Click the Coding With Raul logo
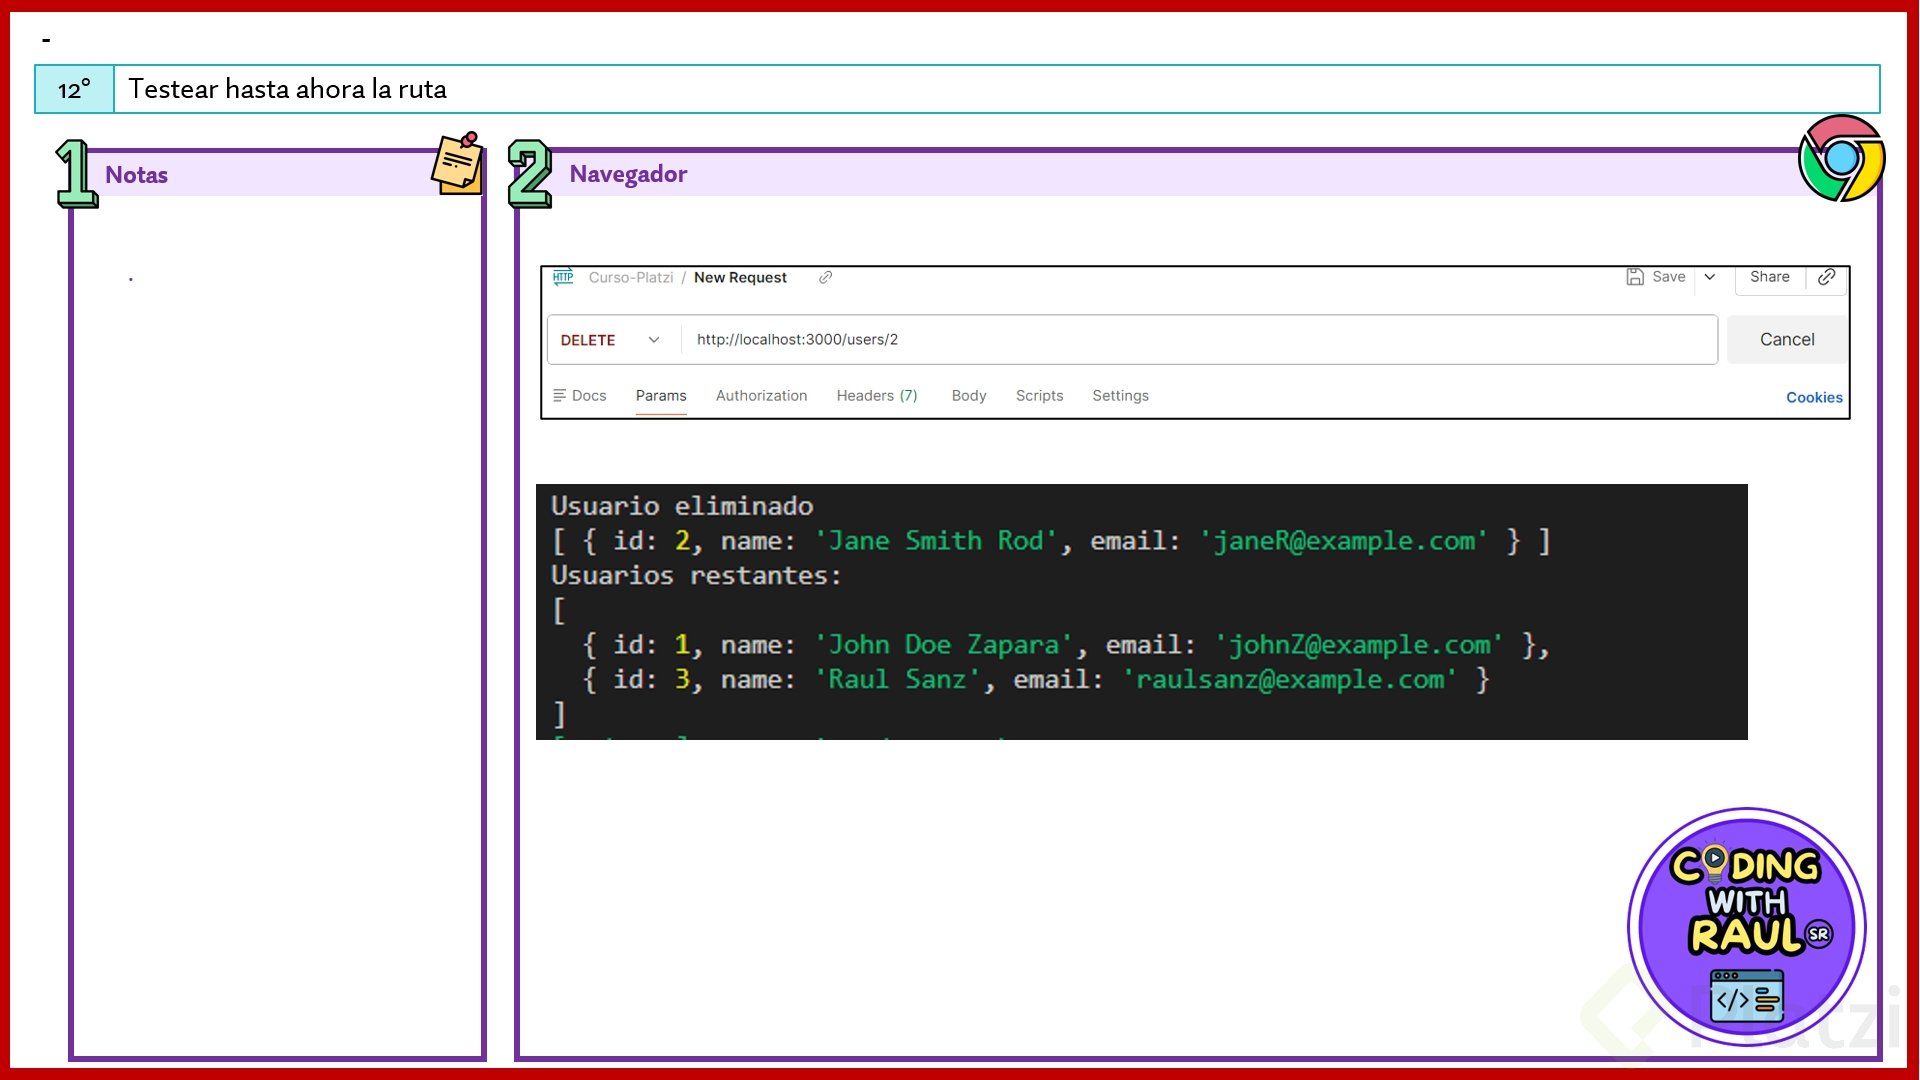The width and height of the screenshot is (1920, 1080). (1746, 927)
